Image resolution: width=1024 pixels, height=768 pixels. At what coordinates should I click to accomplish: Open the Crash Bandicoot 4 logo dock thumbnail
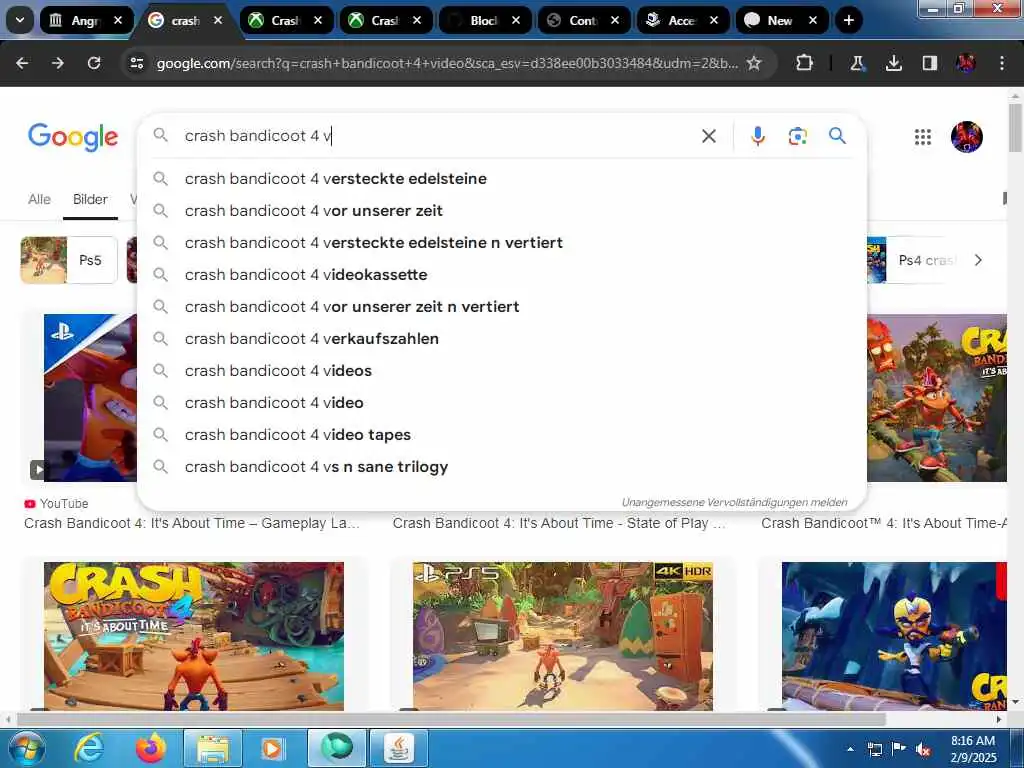pos(194,636)
